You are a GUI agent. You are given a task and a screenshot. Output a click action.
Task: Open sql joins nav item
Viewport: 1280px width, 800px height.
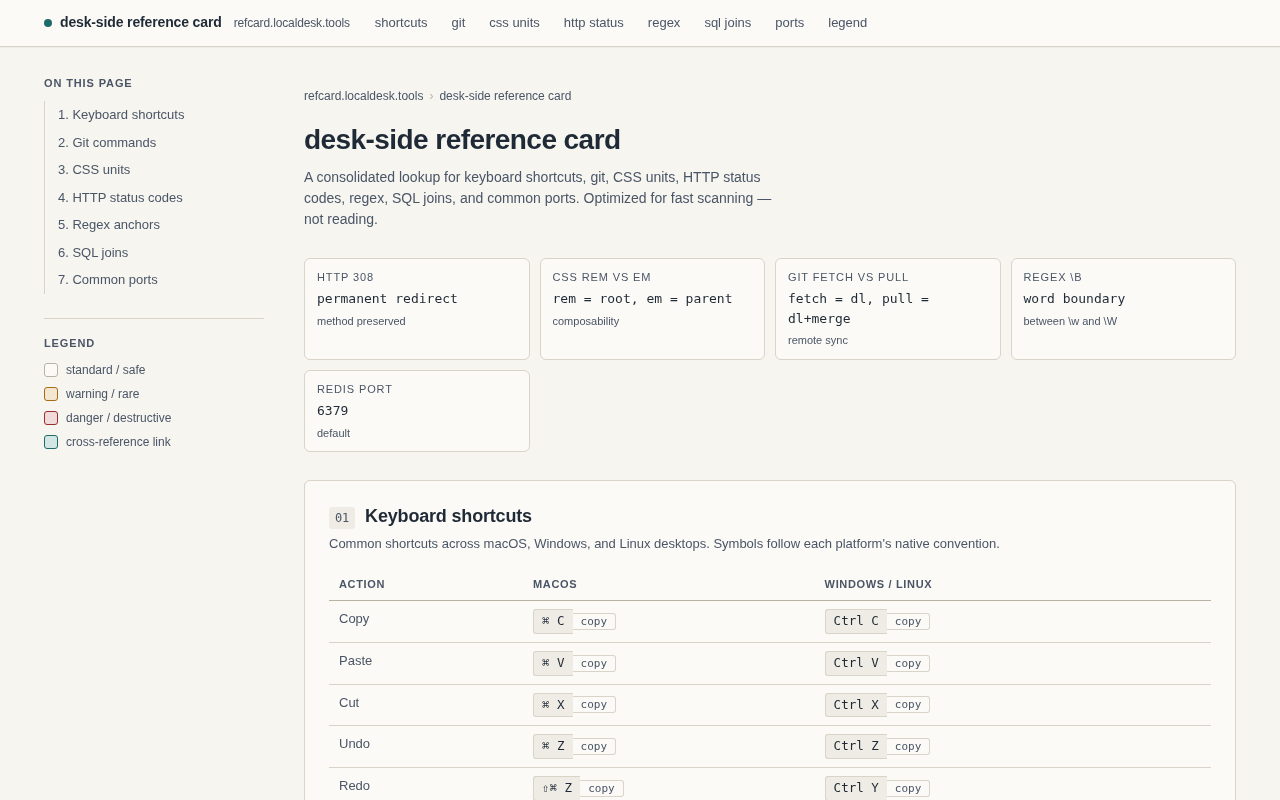[x=727, y=22]
